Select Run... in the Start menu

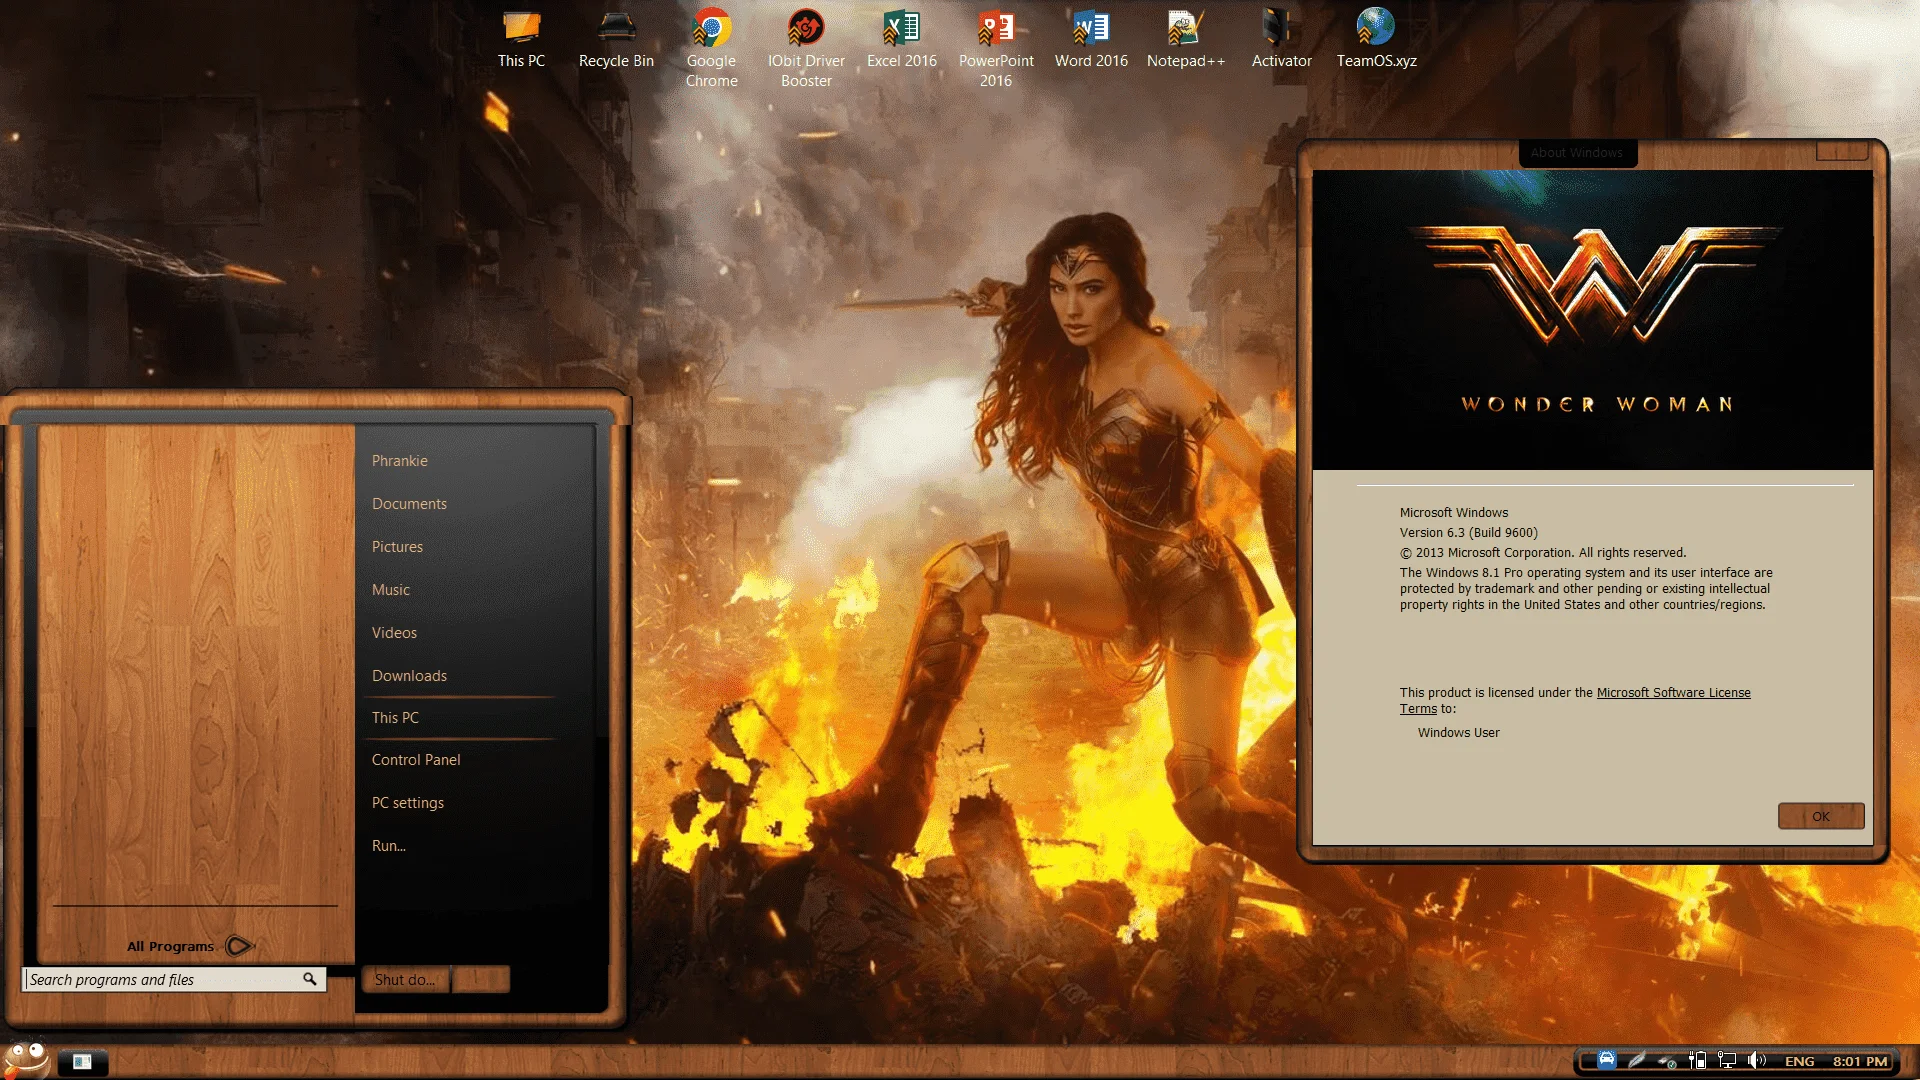[x=389, y=846]
